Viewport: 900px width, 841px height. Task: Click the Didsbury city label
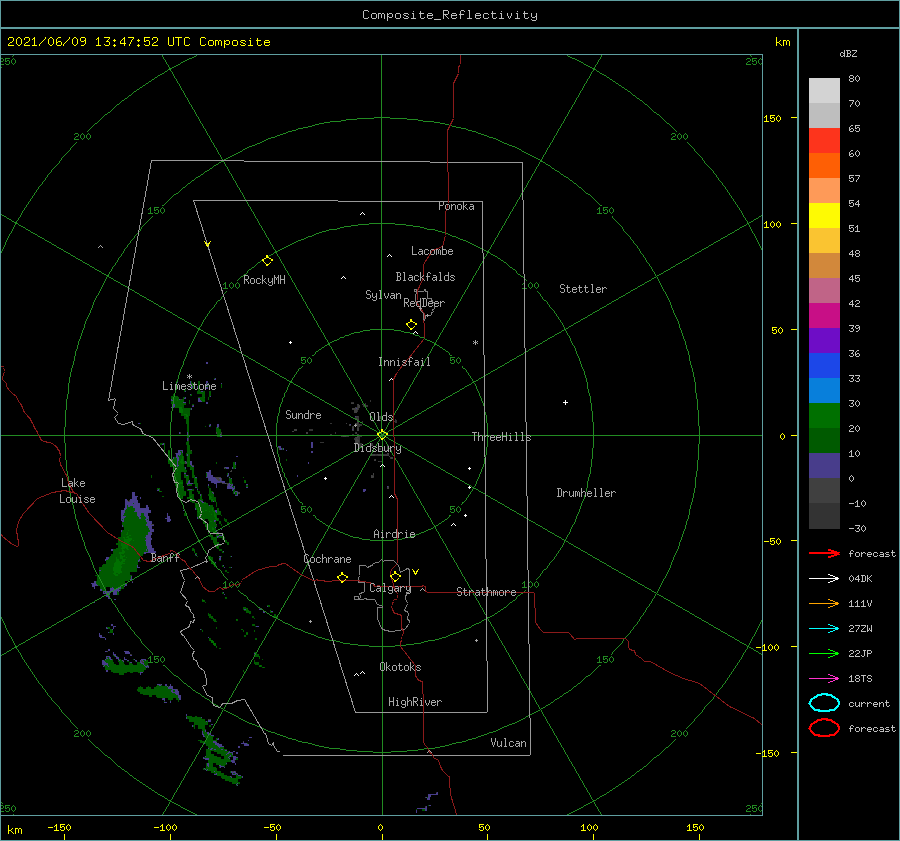378,448
